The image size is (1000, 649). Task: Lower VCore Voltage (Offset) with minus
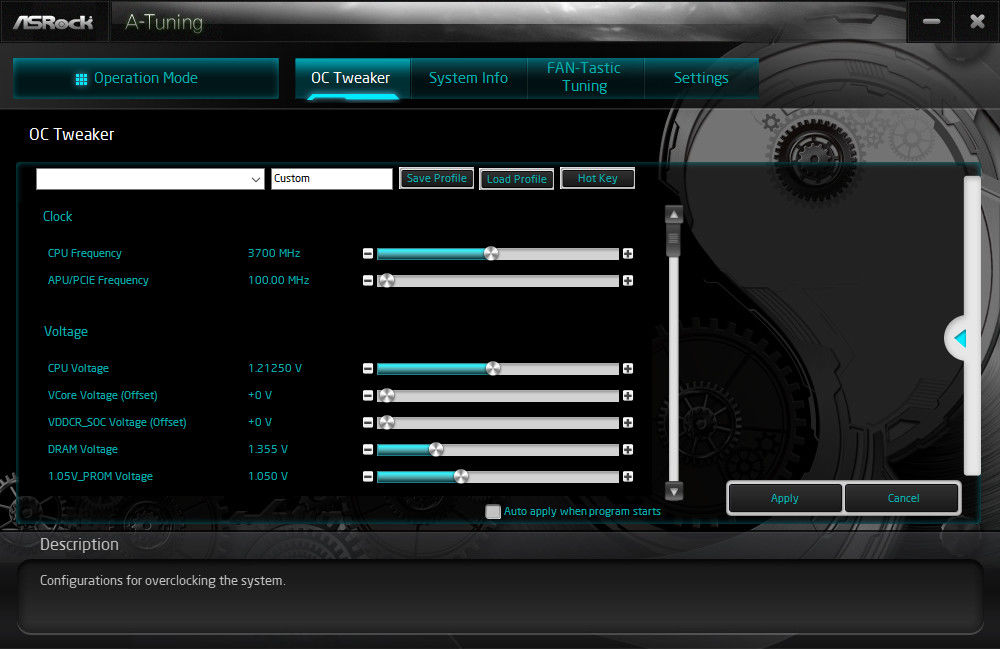pyautogui.click(x=368, y=396)
